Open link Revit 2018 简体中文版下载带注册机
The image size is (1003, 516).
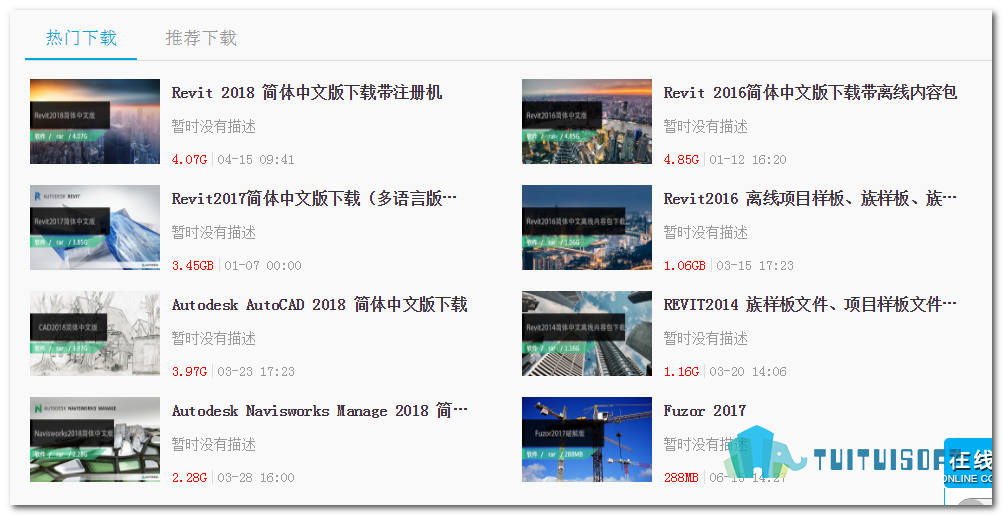[307, 93]
